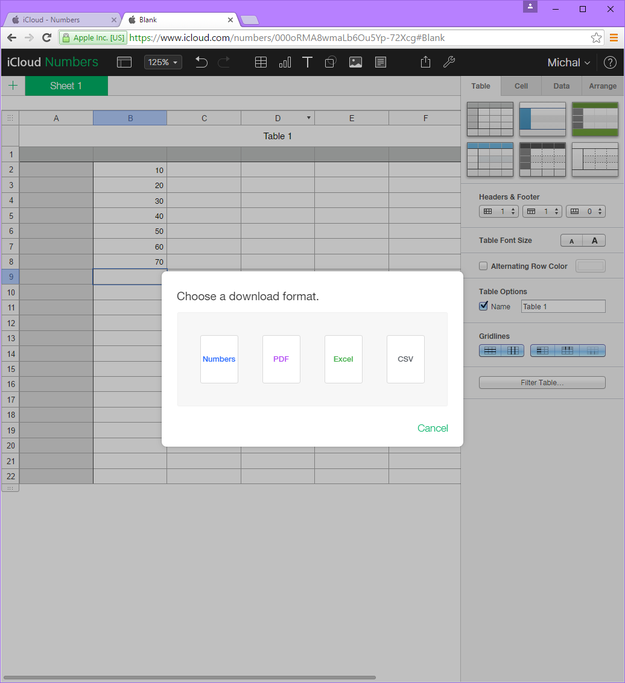The height and width of the screenshot is (683, 625).
Task: Cancel the download format dialog
Action: pyautogui.click(x=432, y=428)
